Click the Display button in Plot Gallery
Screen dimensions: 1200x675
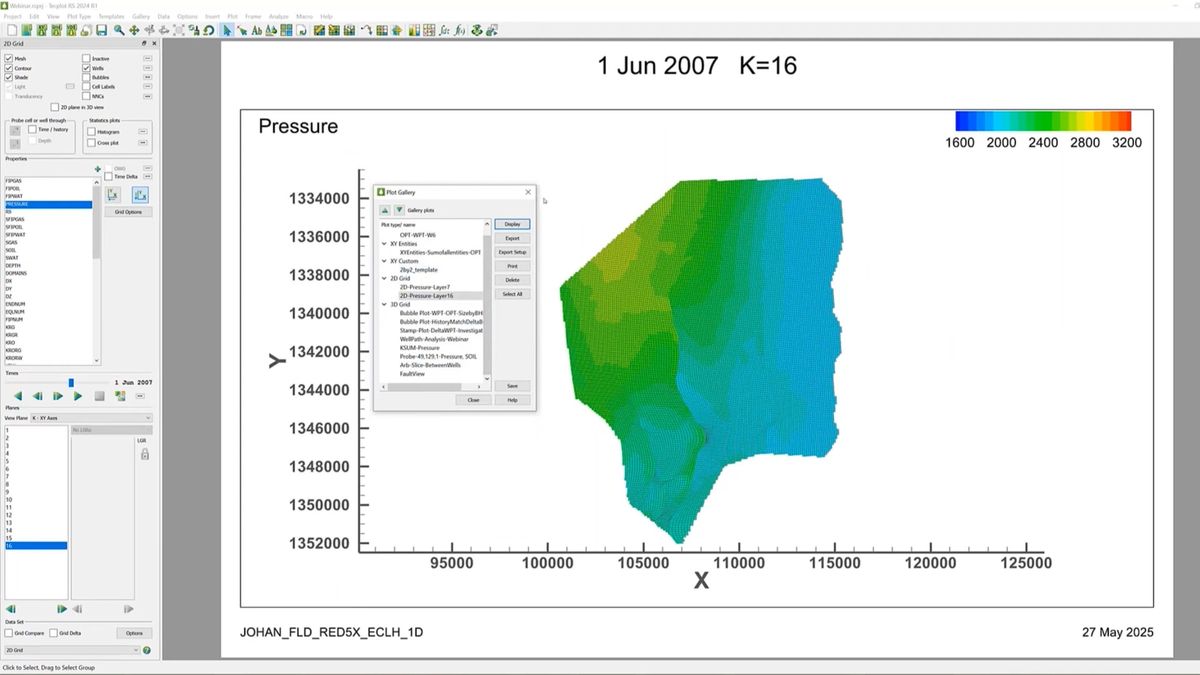[x=512, y=222]
